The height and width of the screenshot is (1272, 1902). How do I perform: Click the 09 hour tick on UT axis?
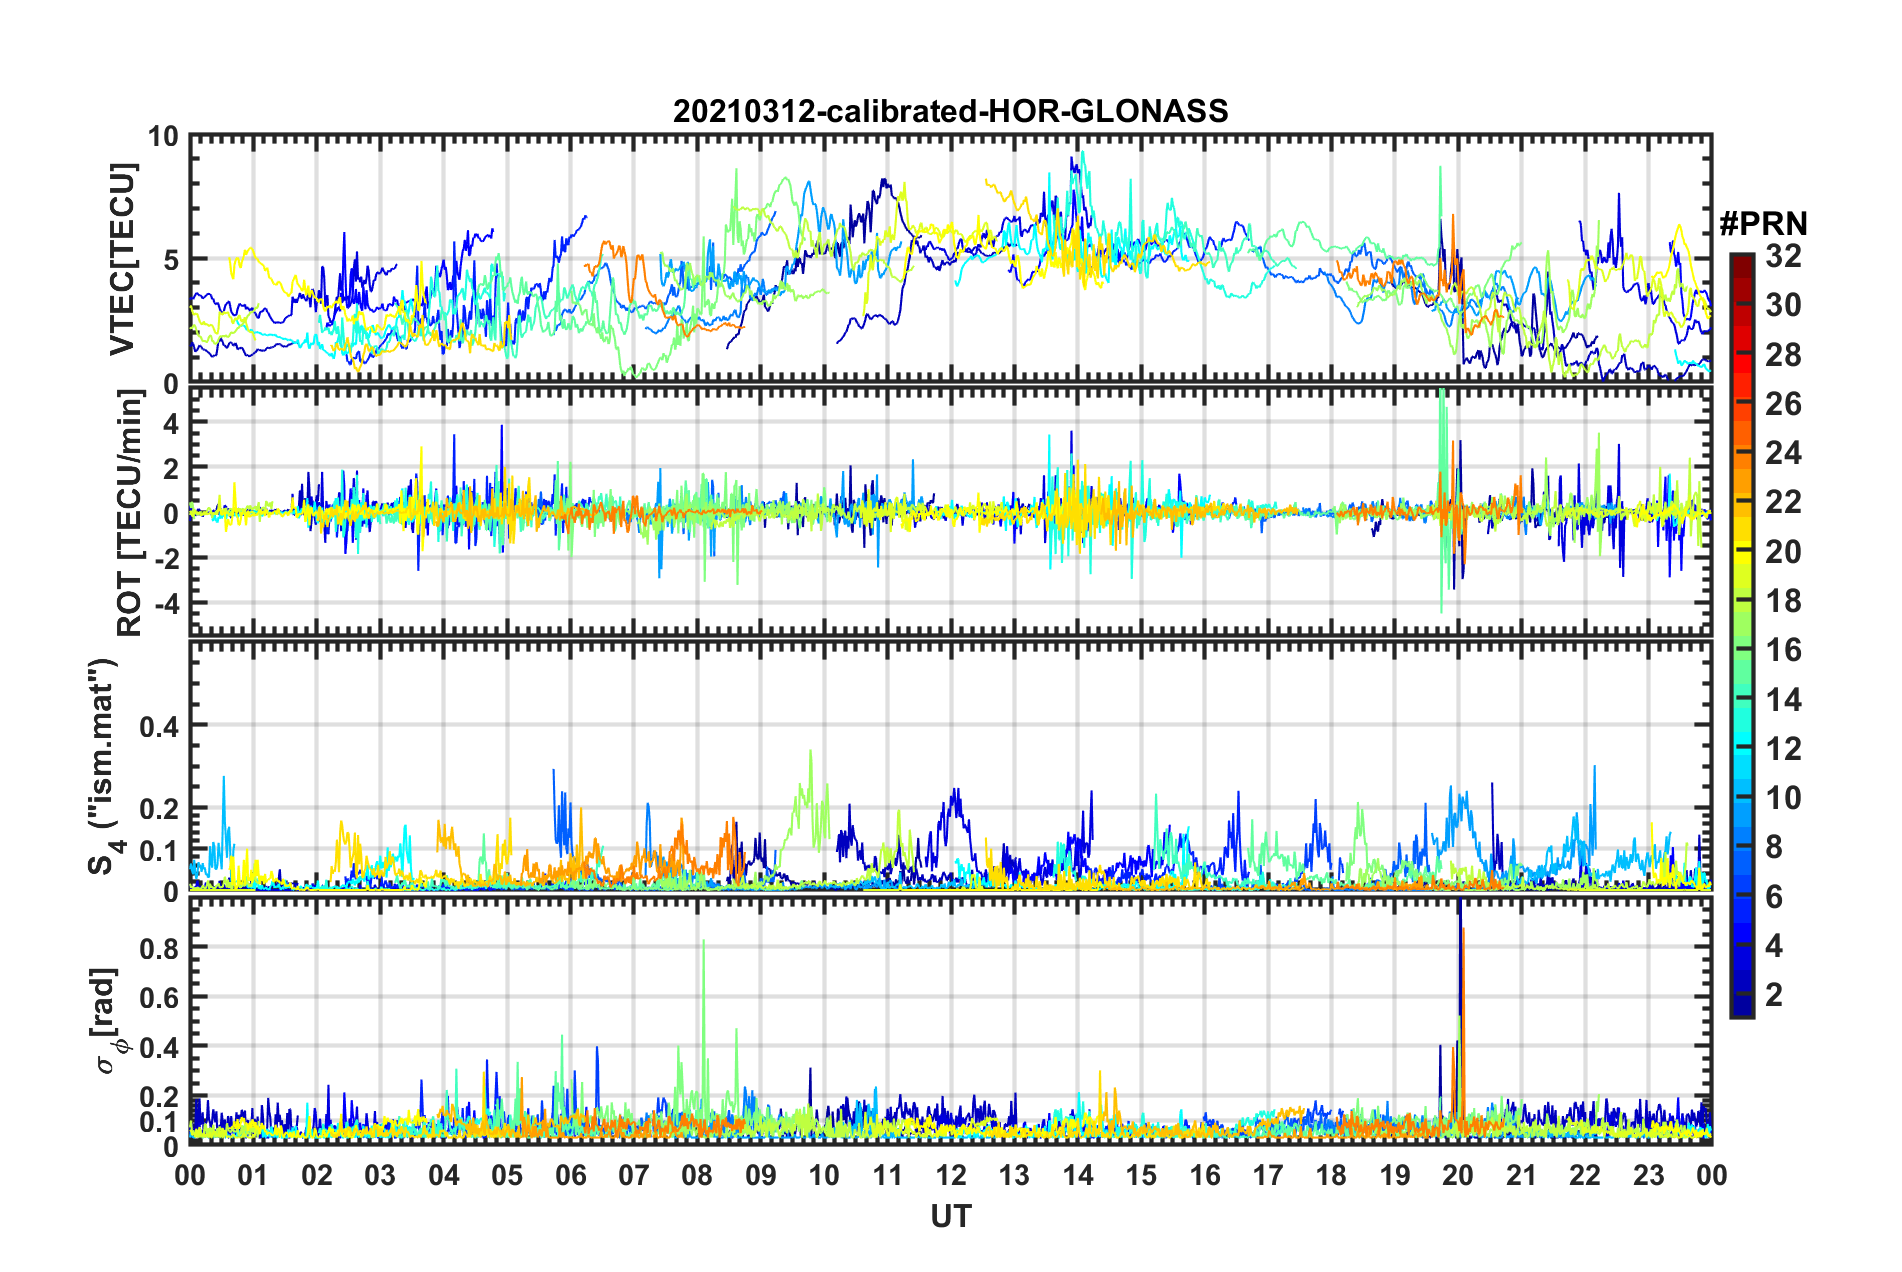click(761, 1175)
